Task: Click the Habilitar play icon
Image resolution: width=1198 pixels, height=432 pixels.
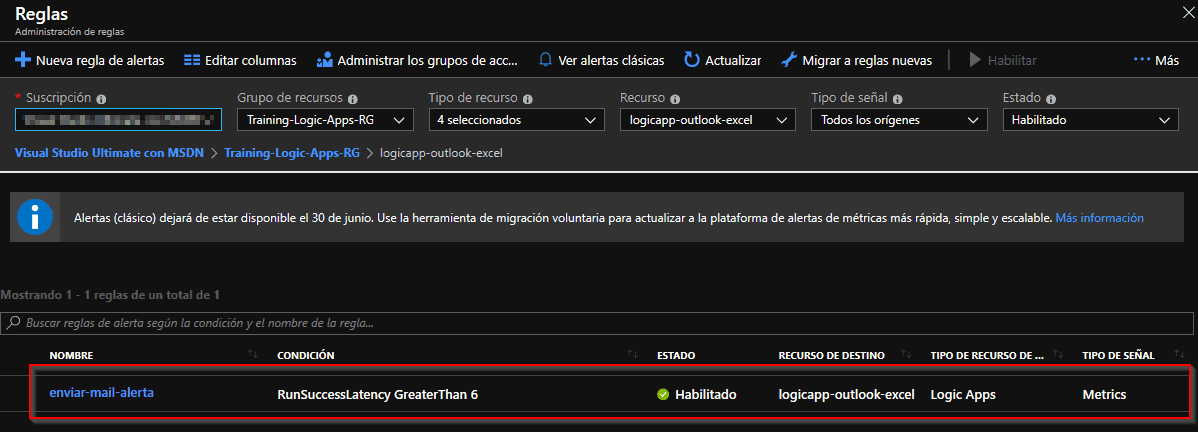Action: tap(975, 60)
